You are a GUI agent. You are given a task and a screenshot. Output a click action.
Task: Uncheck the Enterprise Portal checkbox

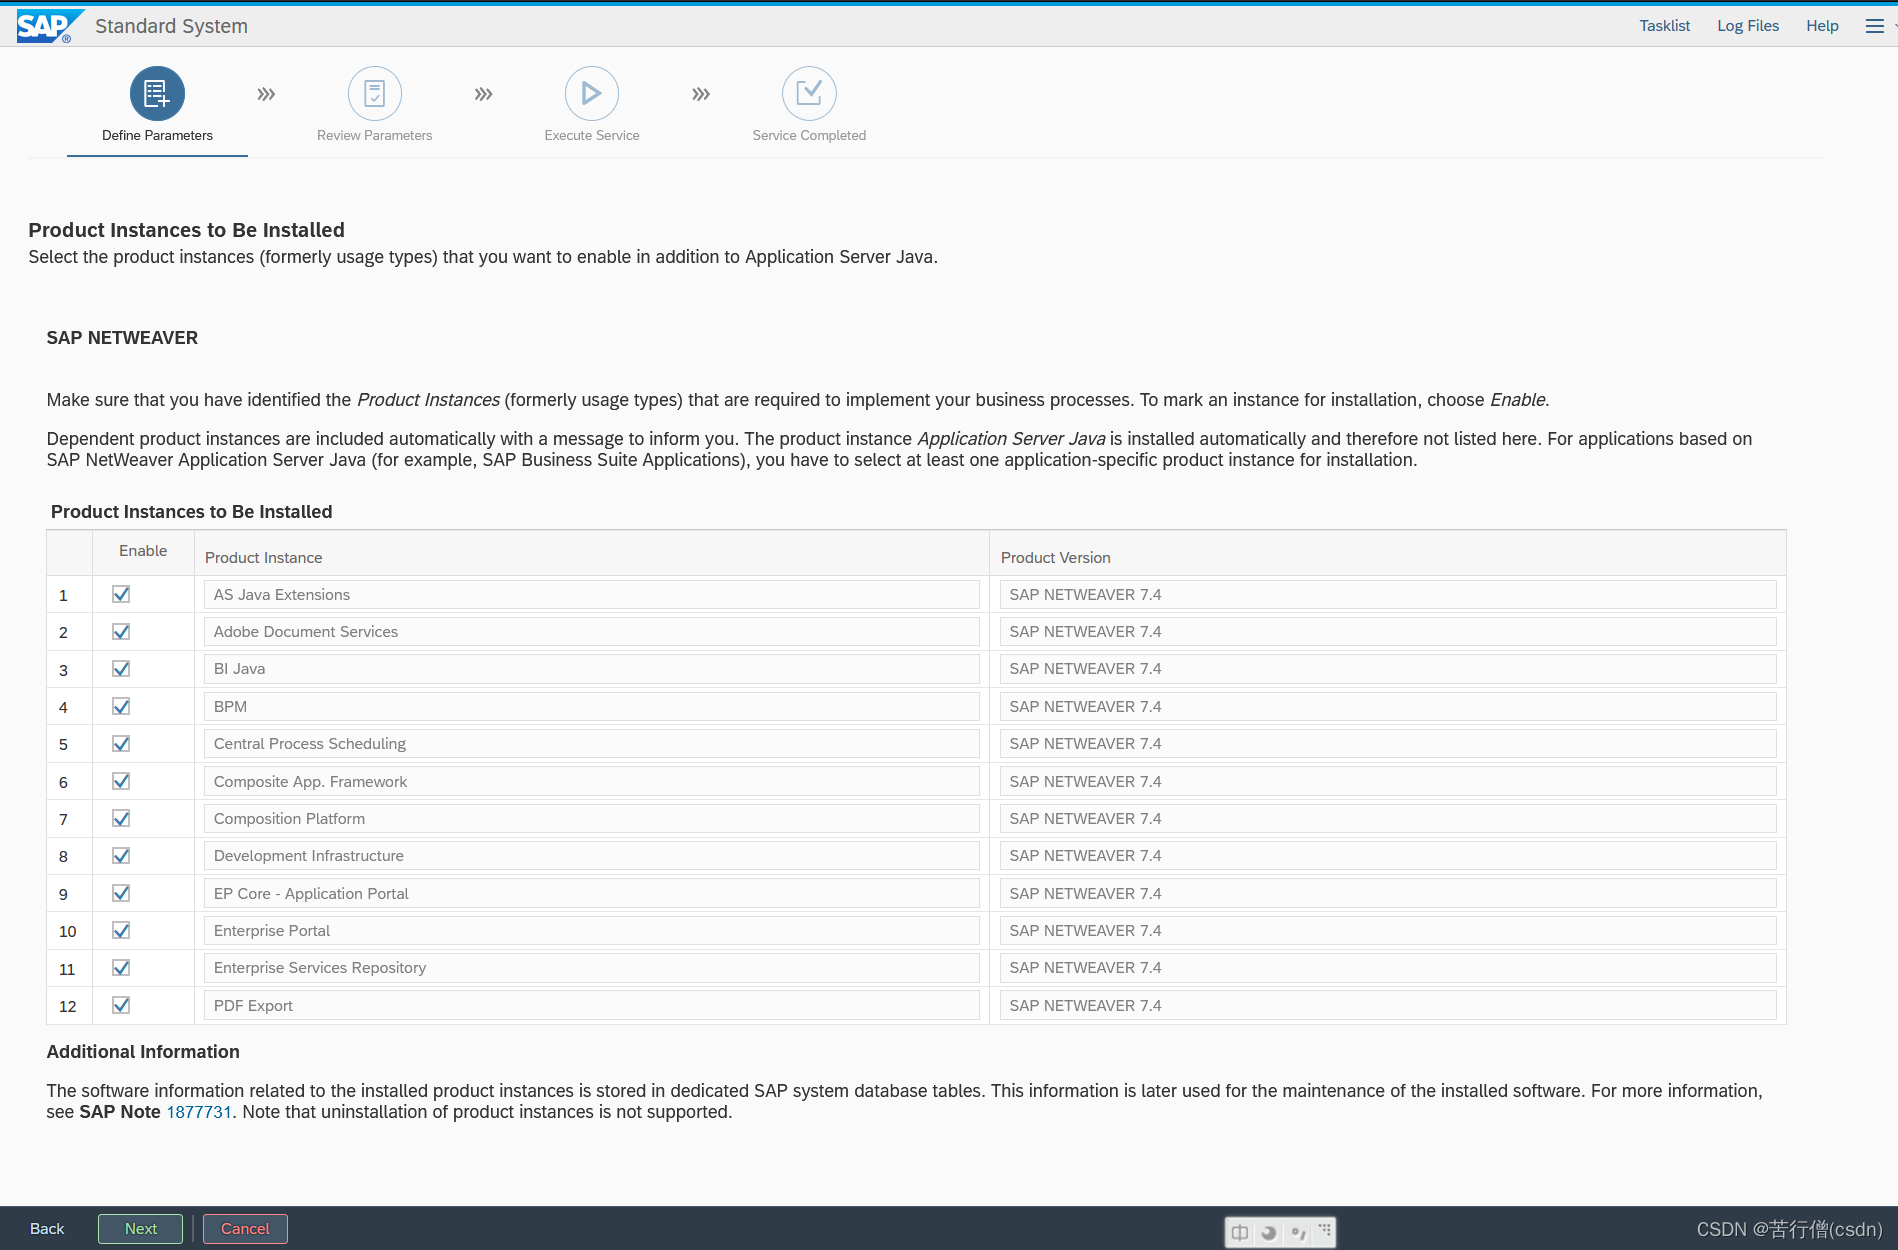coord(121,930)
